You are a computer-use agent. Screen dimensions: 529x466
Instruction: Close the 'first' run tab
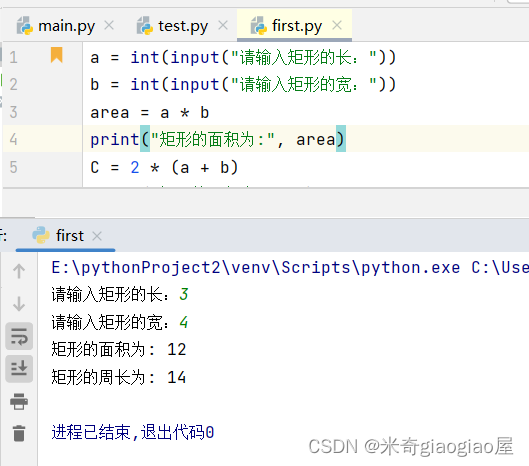click(x=97, y=236)
